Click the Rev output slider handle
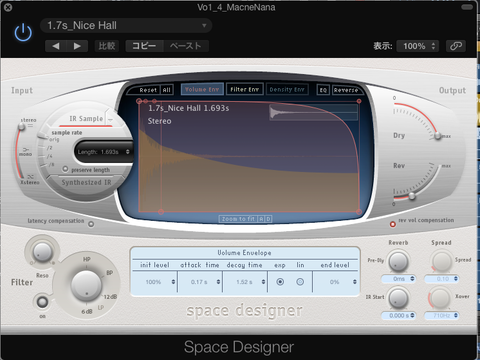The height and width of the screenshot is (360, 480). click(x=412, y=196)
